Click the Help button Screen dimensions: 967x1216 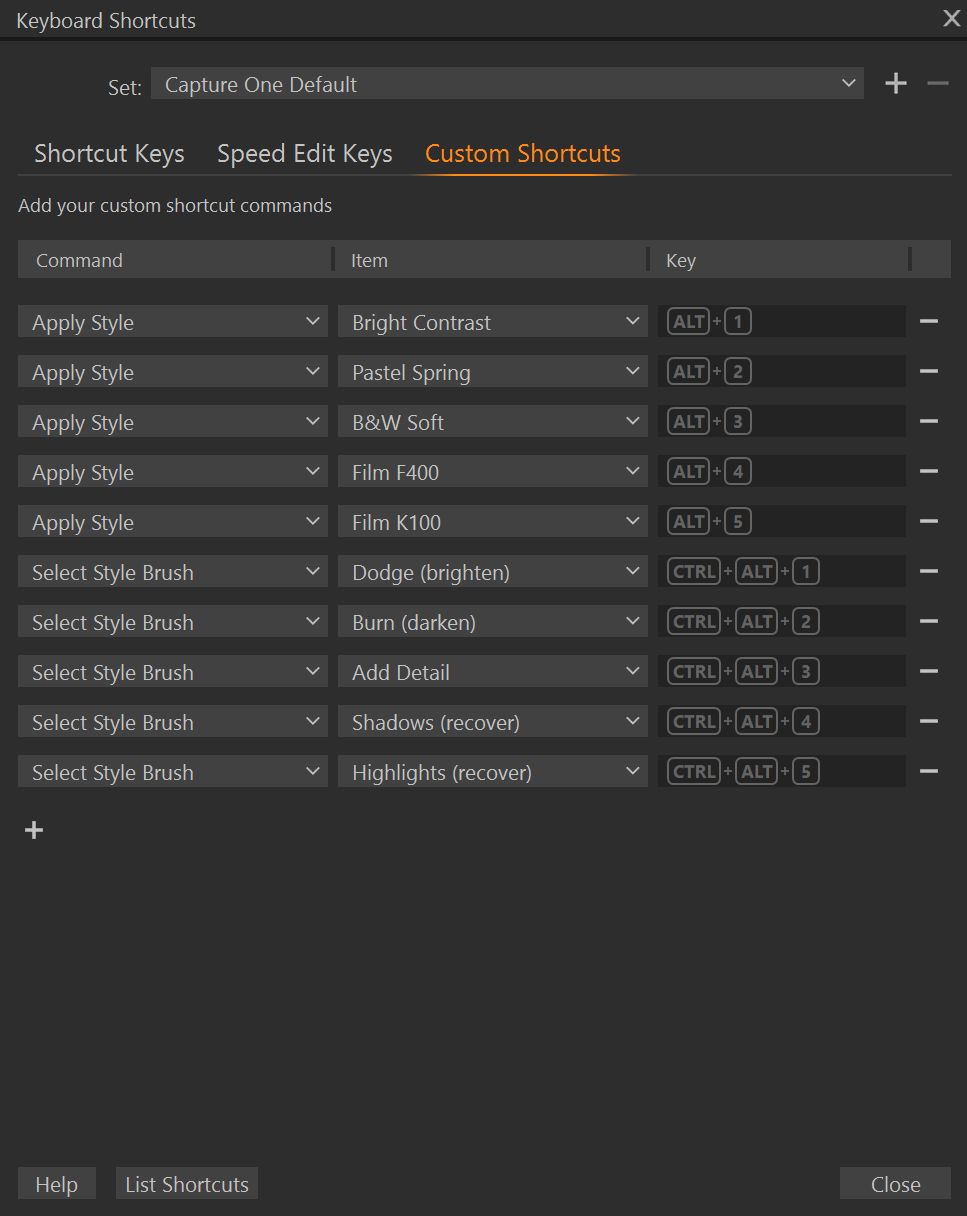pos(56,1184)
